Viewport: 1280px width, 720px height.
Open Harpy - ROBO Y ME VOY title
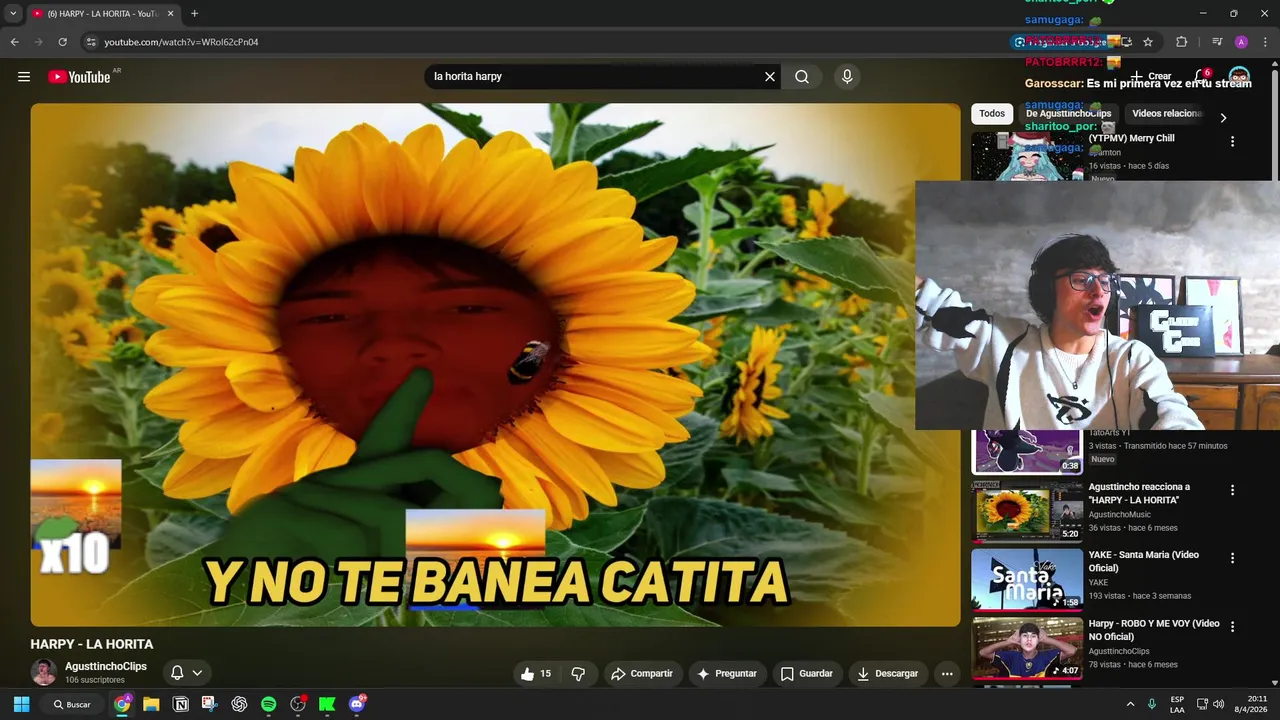(x=1154, y=630)
